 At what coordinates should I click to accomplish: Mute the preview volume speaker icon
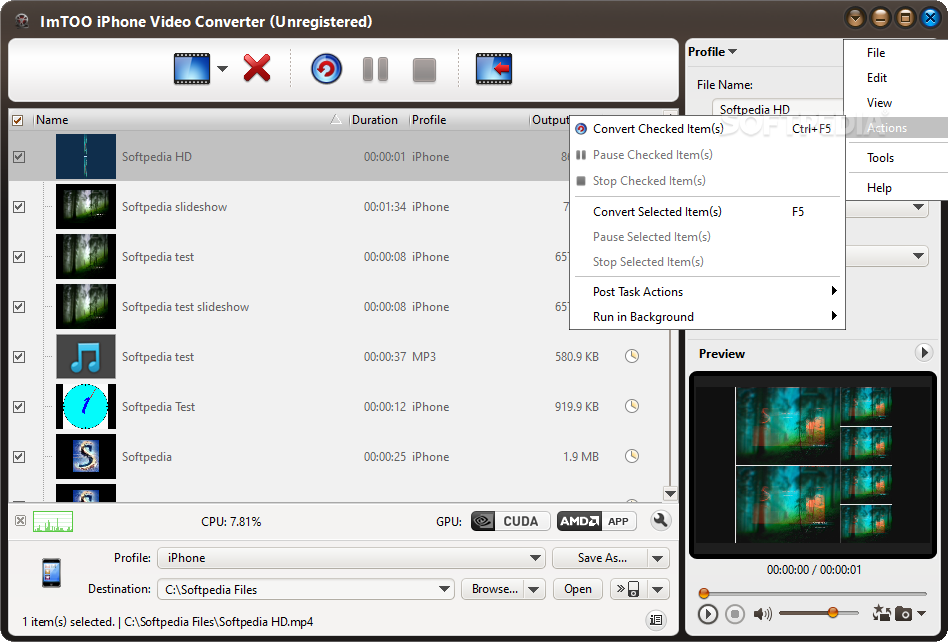tap(762, 614)
